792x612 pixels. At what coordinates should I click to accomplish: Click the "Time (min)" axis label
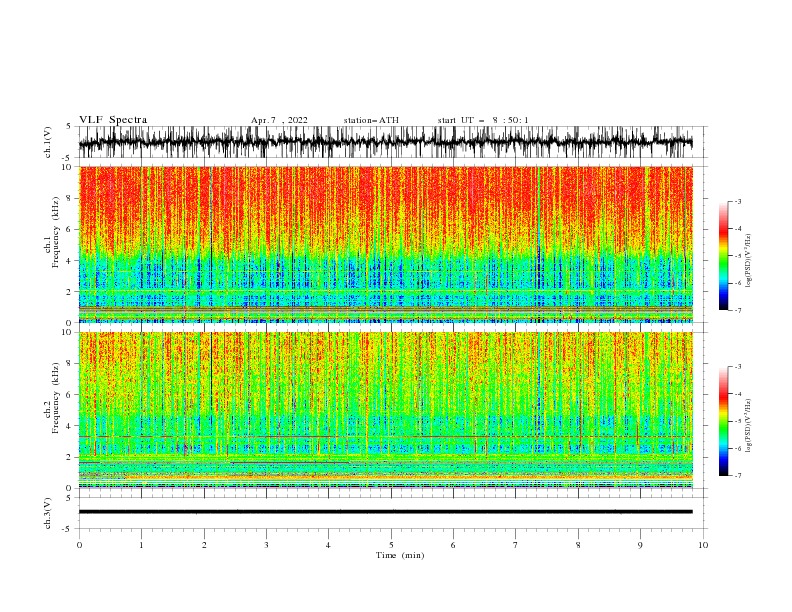tap(400, 555)
